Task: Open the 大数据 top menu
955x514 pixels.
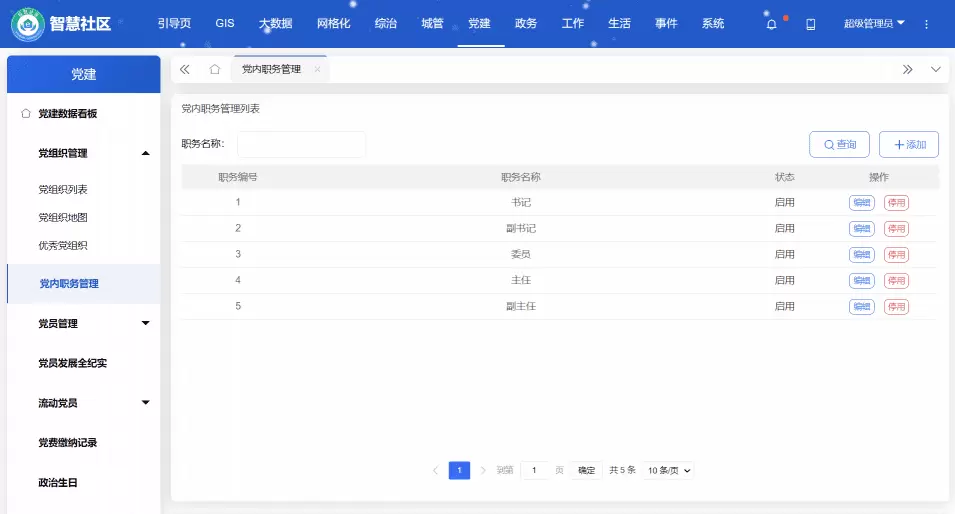Action: [275, 23]
